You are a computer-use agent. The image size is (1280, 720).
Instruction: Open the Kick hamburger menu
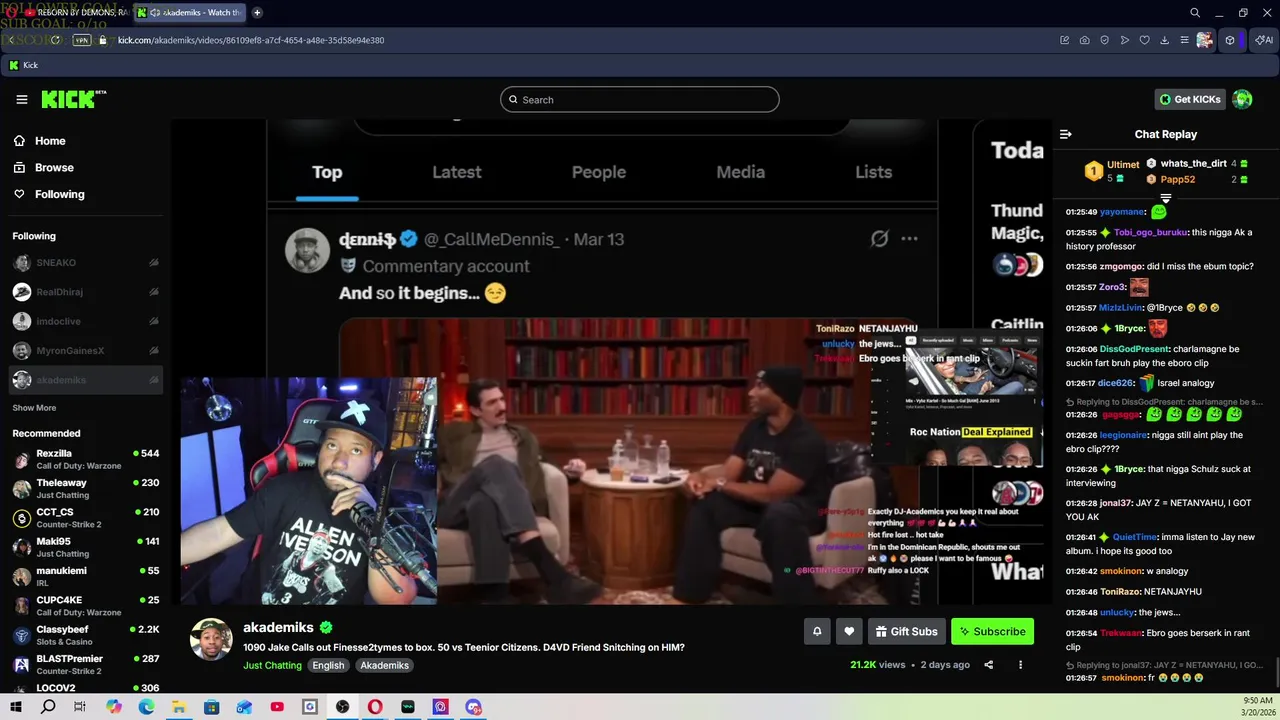point(21,99)
